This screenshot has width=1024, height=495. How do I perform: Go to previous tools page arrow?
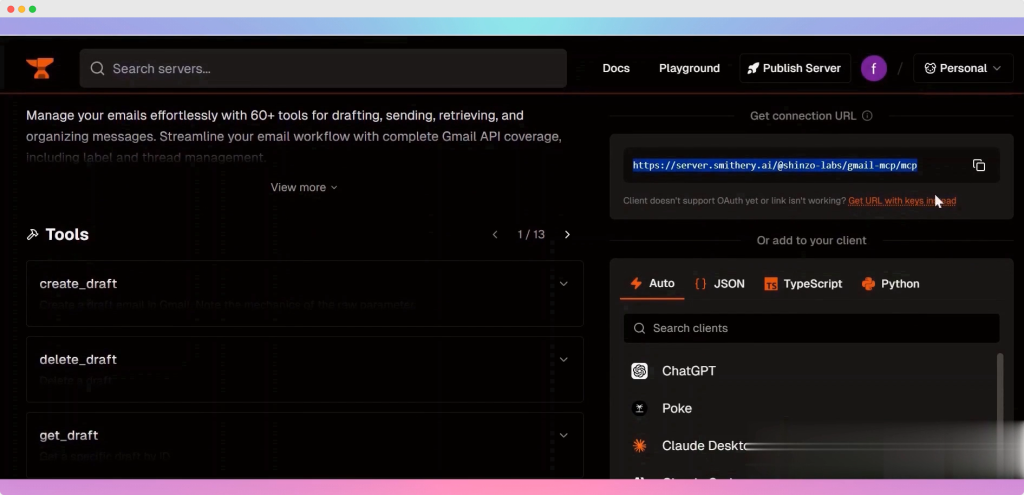click(x=495, y=235)
